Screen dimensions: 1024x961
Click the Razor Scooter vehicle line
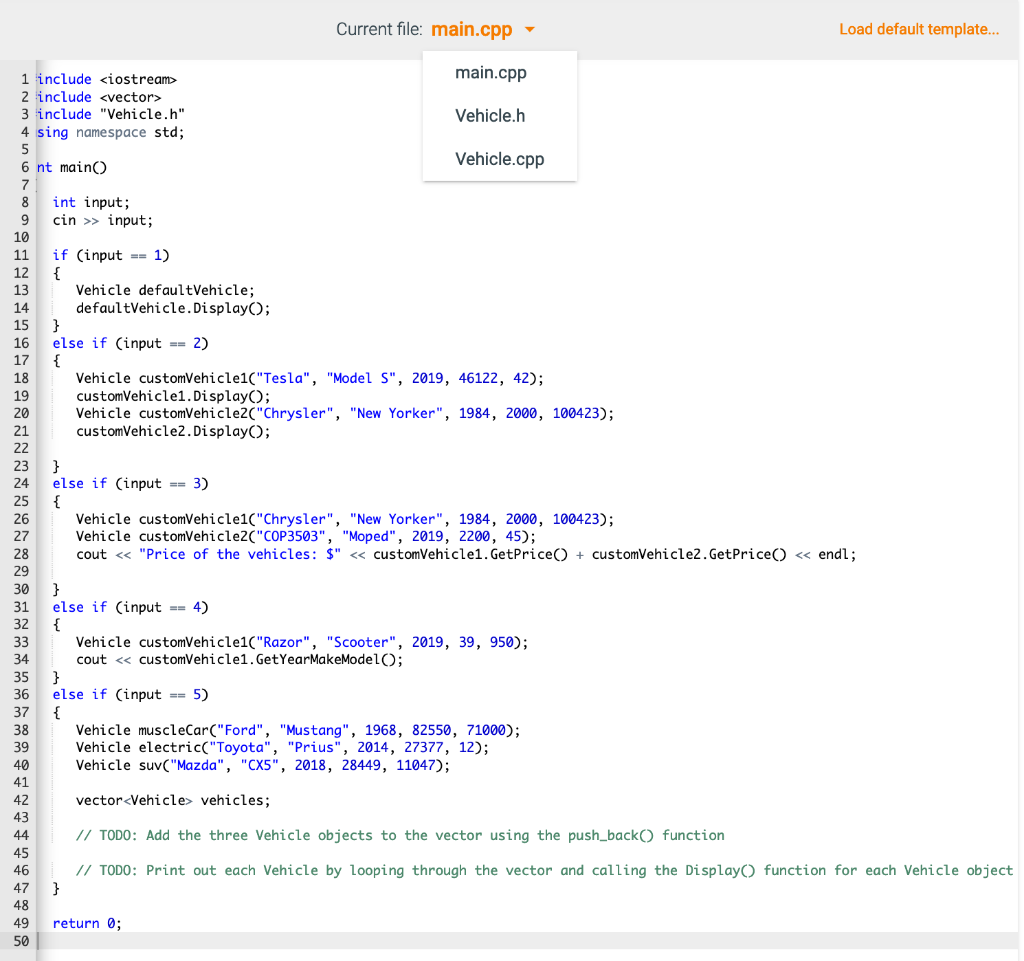click(x=302, y=642)
